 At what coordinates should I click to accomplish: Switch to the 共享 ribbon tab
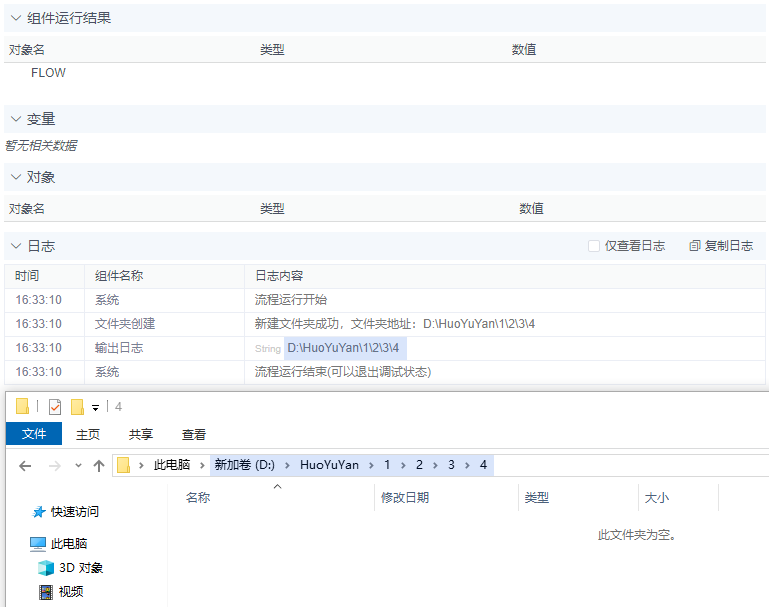(141, 434)
